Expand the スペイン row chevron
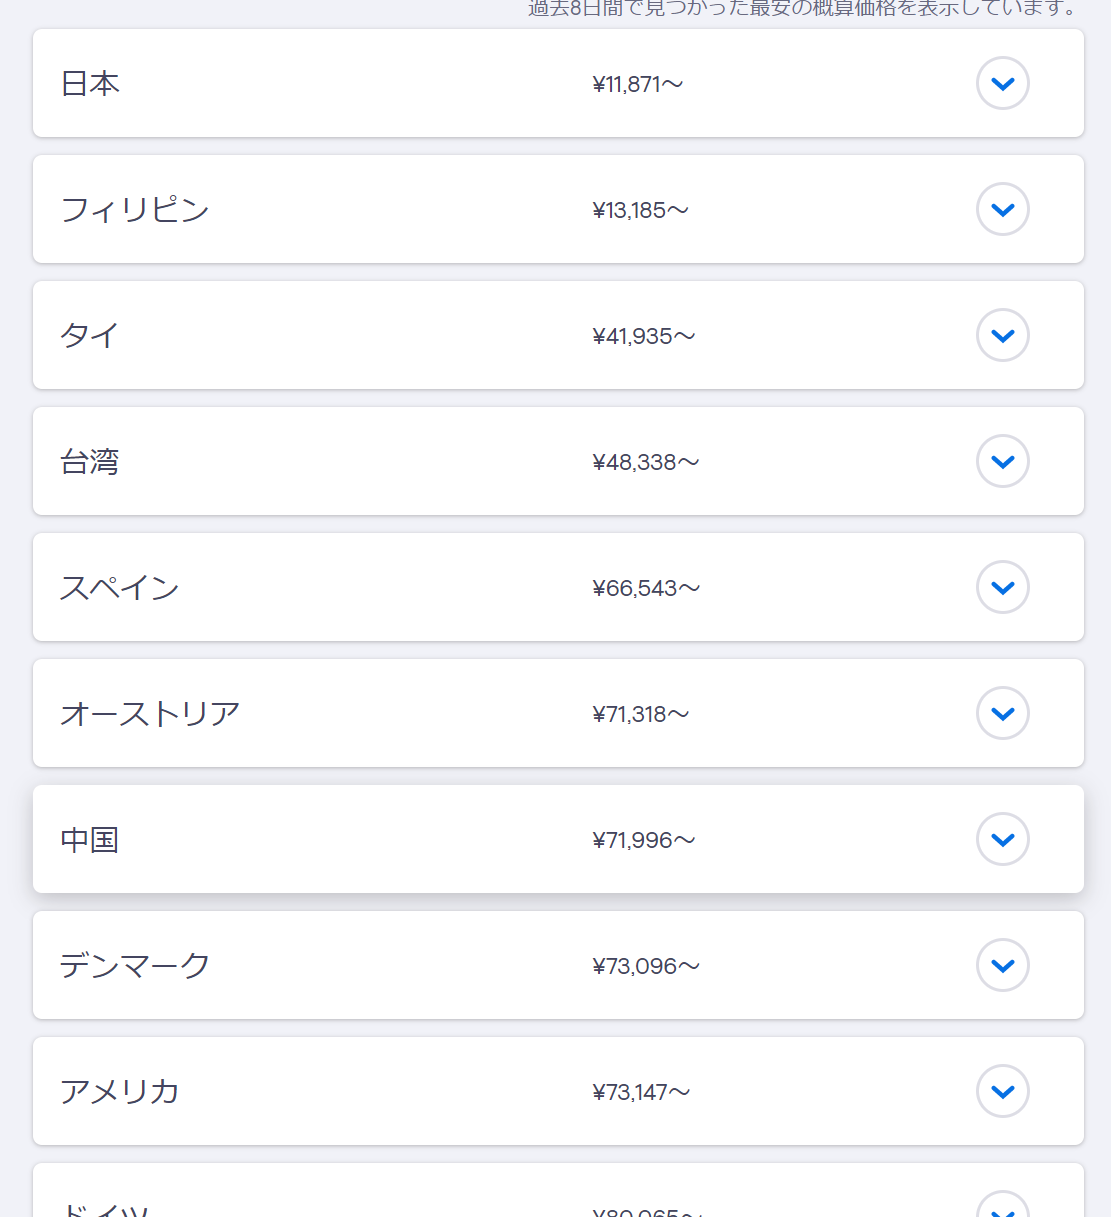 point(1002,587)
